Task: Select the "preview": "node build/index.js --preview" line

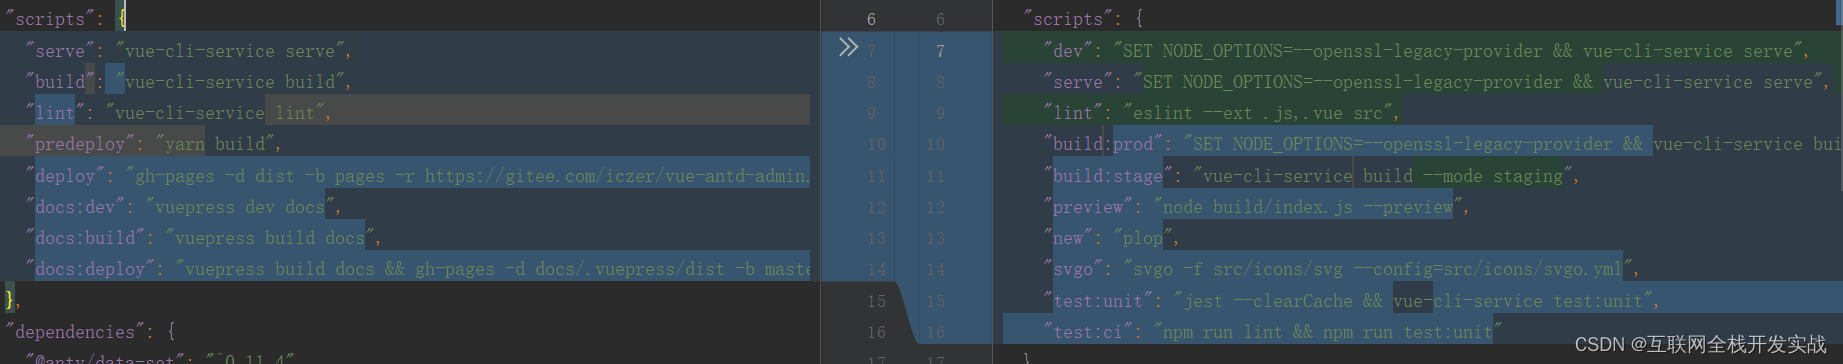Action: coord(1256,207)
